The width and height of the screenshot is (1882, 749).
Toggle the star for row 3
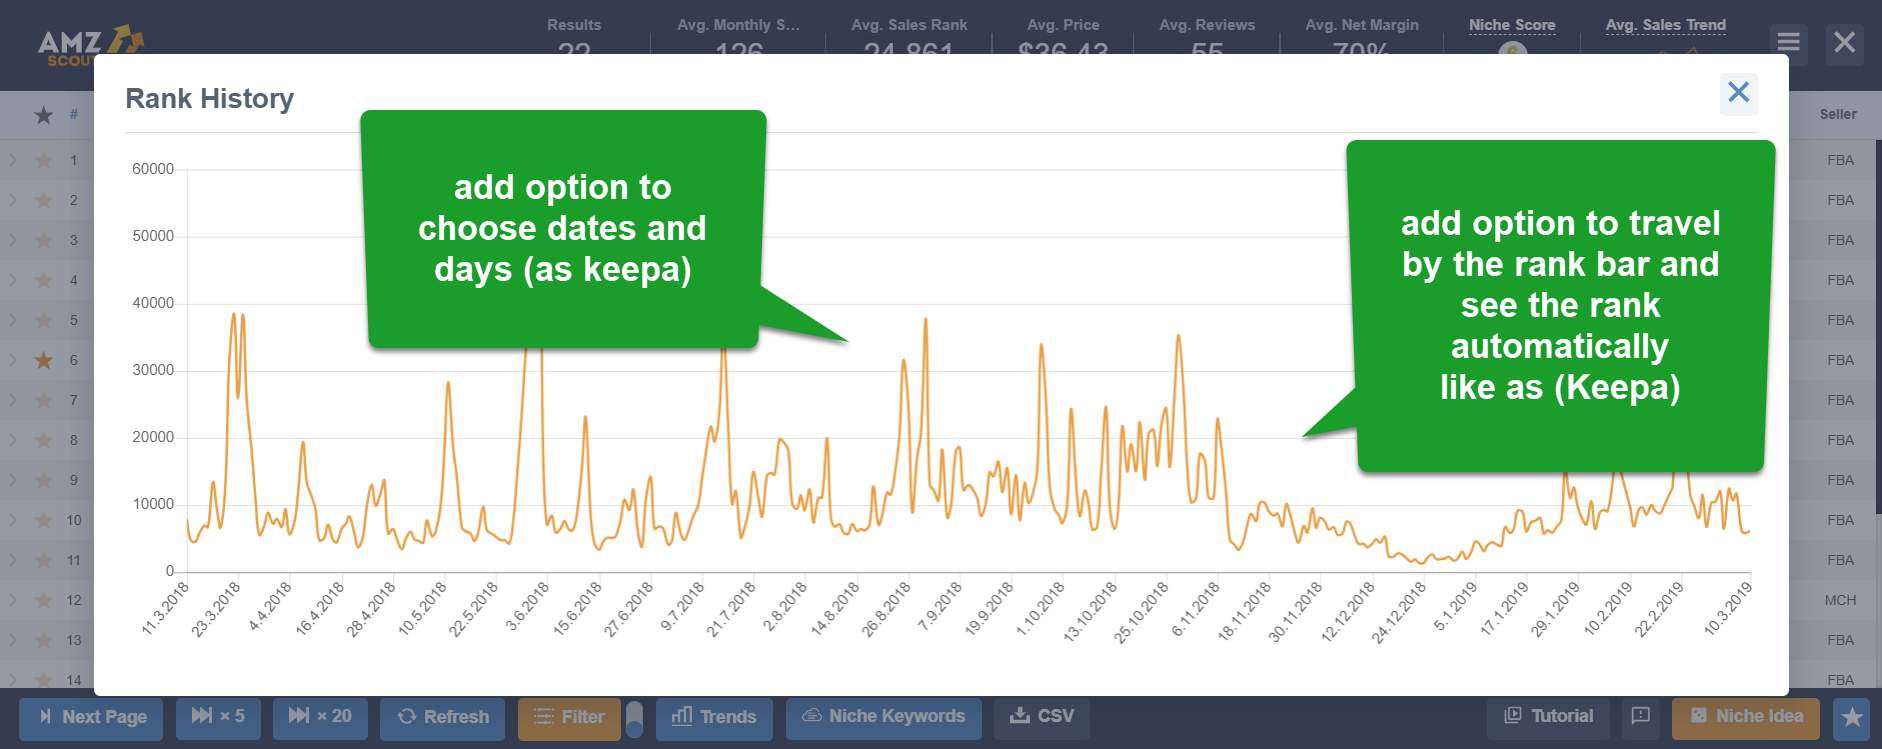tap(44, 240)
